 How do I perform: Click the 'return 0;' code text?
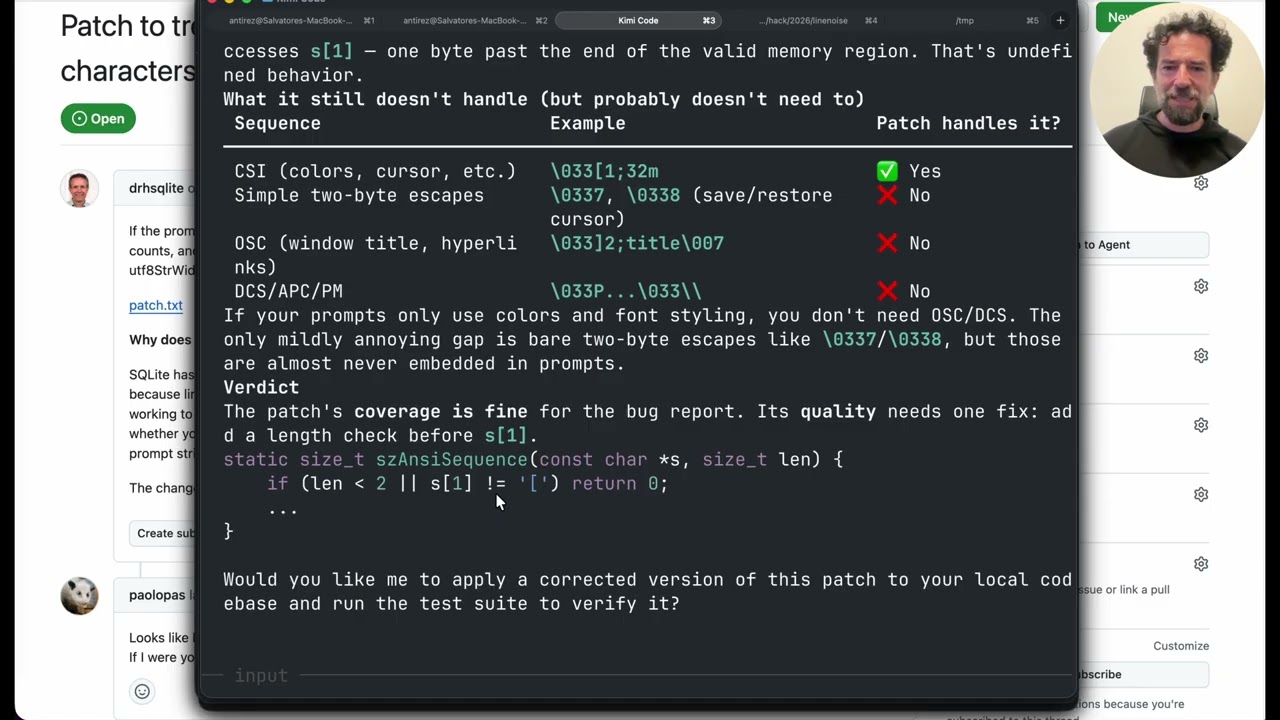click(x=620, y=483)
